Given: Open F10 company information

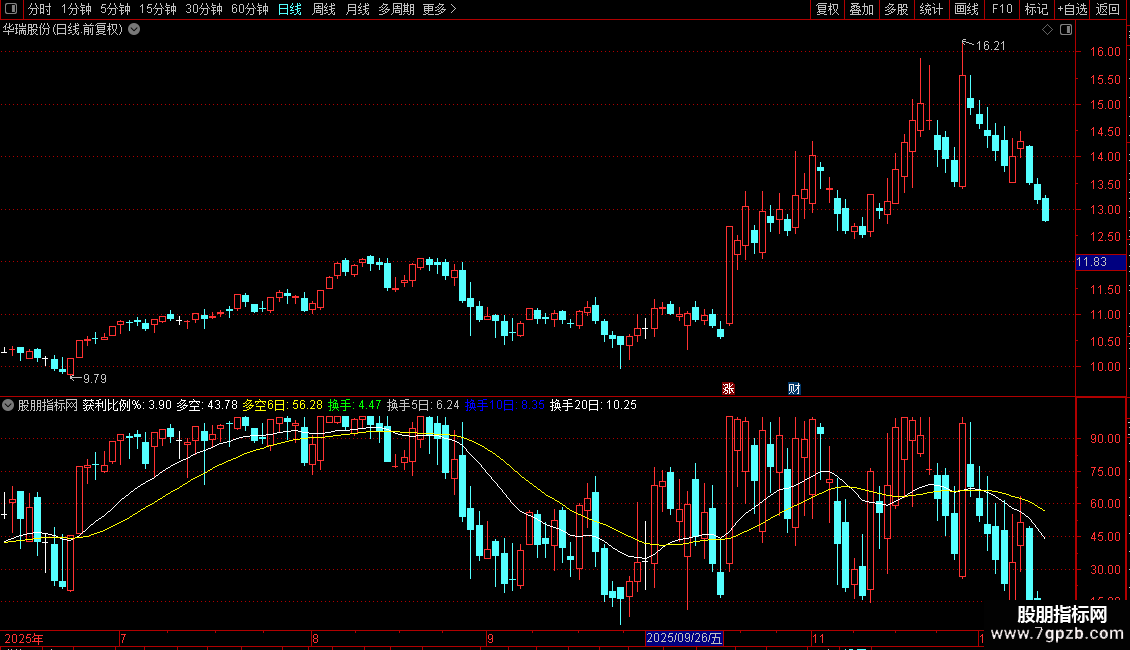Looking at the screenshot, I should coord(1002,9).
